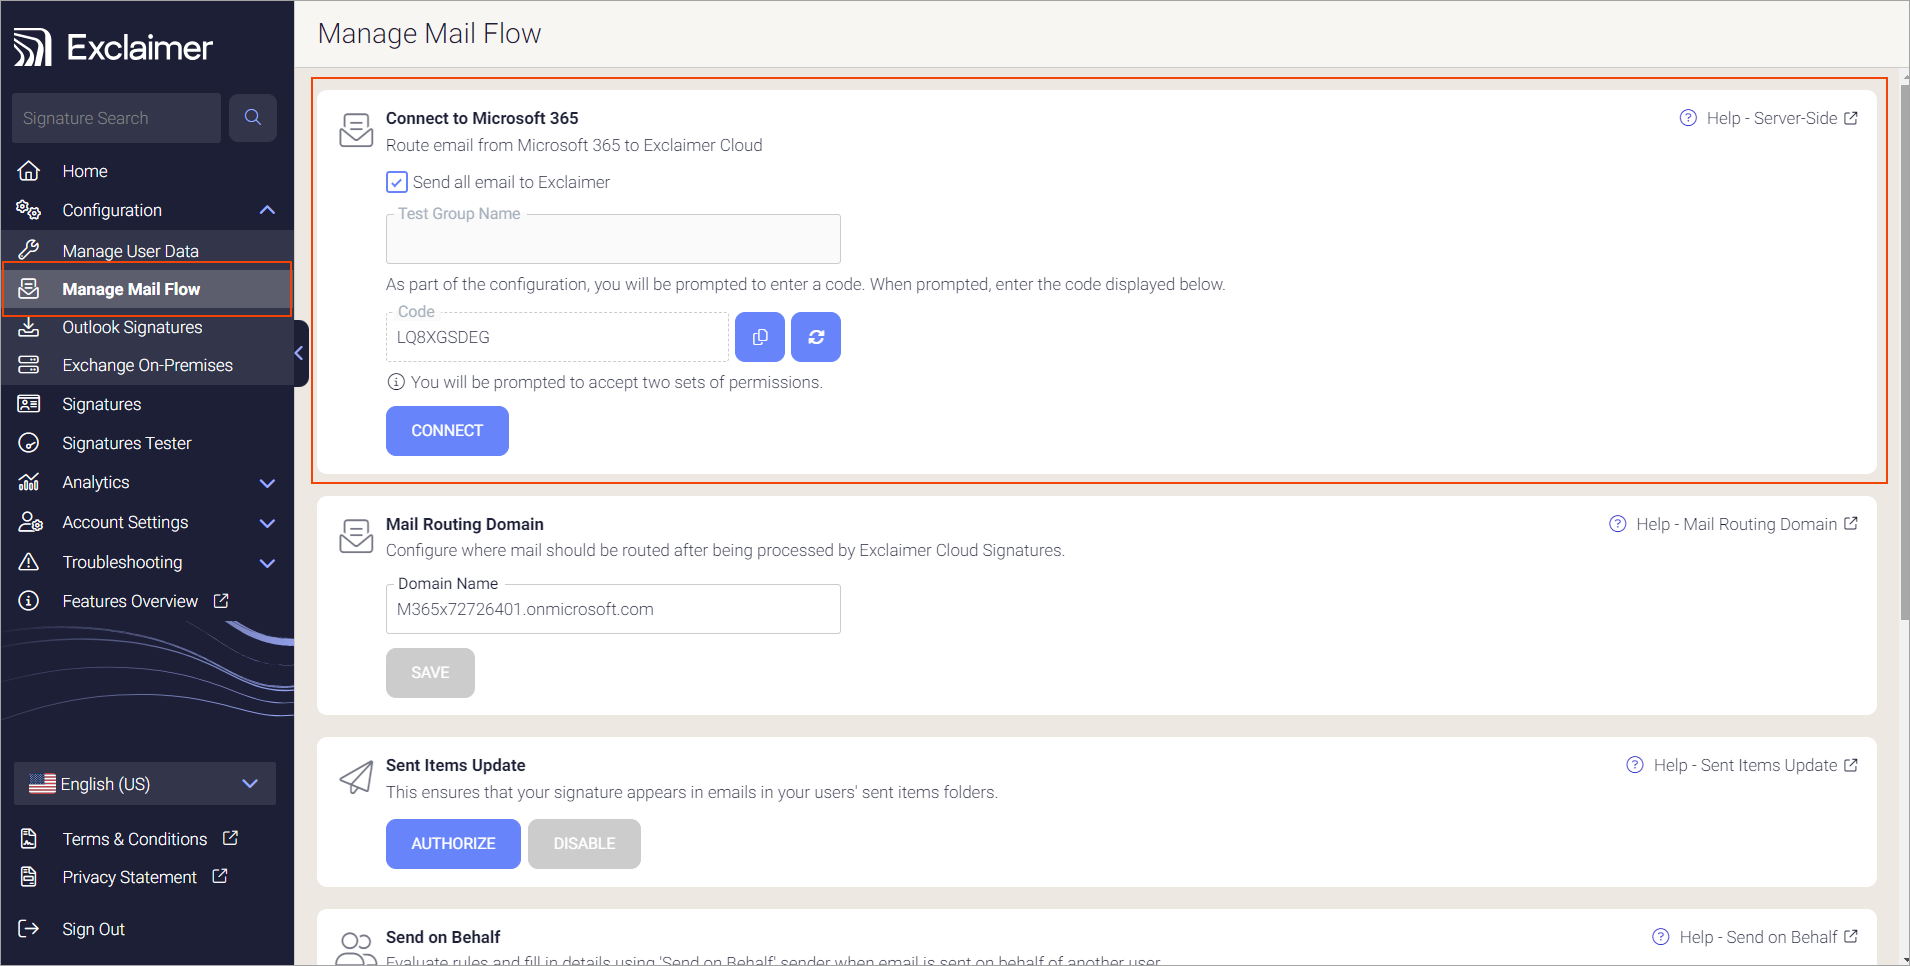The image size is (1910, 966).
Task: Uncheck Send all email to Exclaimer
Action: click(x=396, y=181)
